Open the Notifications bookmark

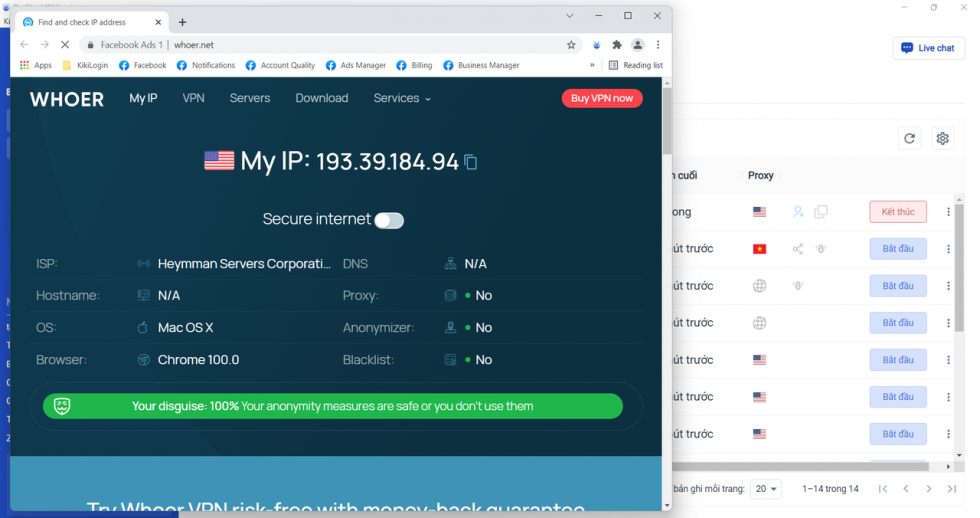pyautogui.click(x=206, y=65)
